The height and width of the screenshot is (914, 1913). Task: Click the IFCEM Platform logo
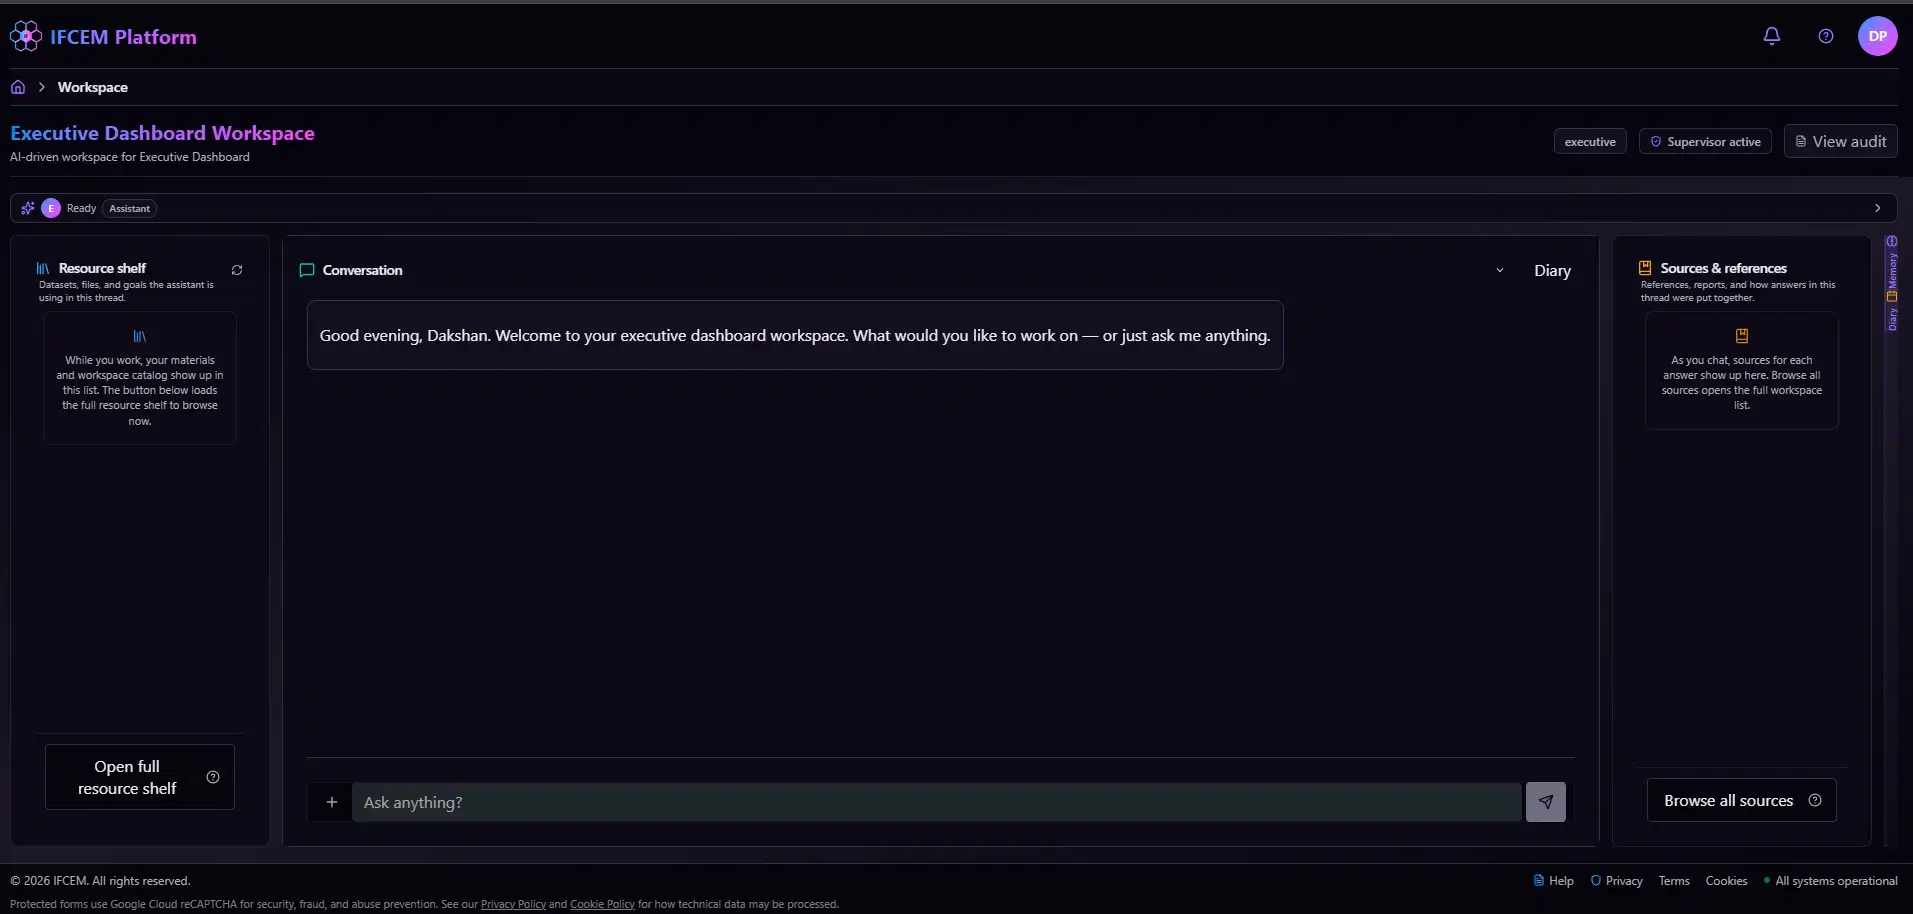[x=104, y=37]
